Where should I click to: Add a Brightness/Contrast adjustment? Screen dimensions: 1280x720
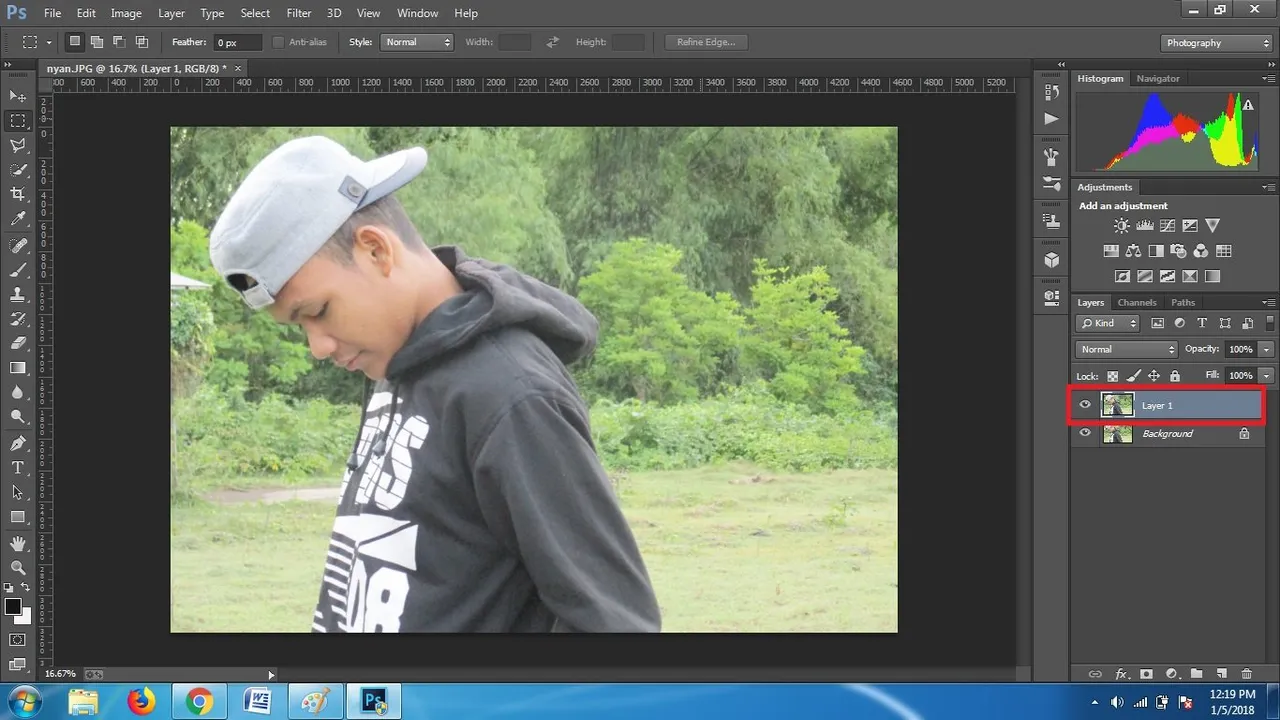pos(1122,226)
